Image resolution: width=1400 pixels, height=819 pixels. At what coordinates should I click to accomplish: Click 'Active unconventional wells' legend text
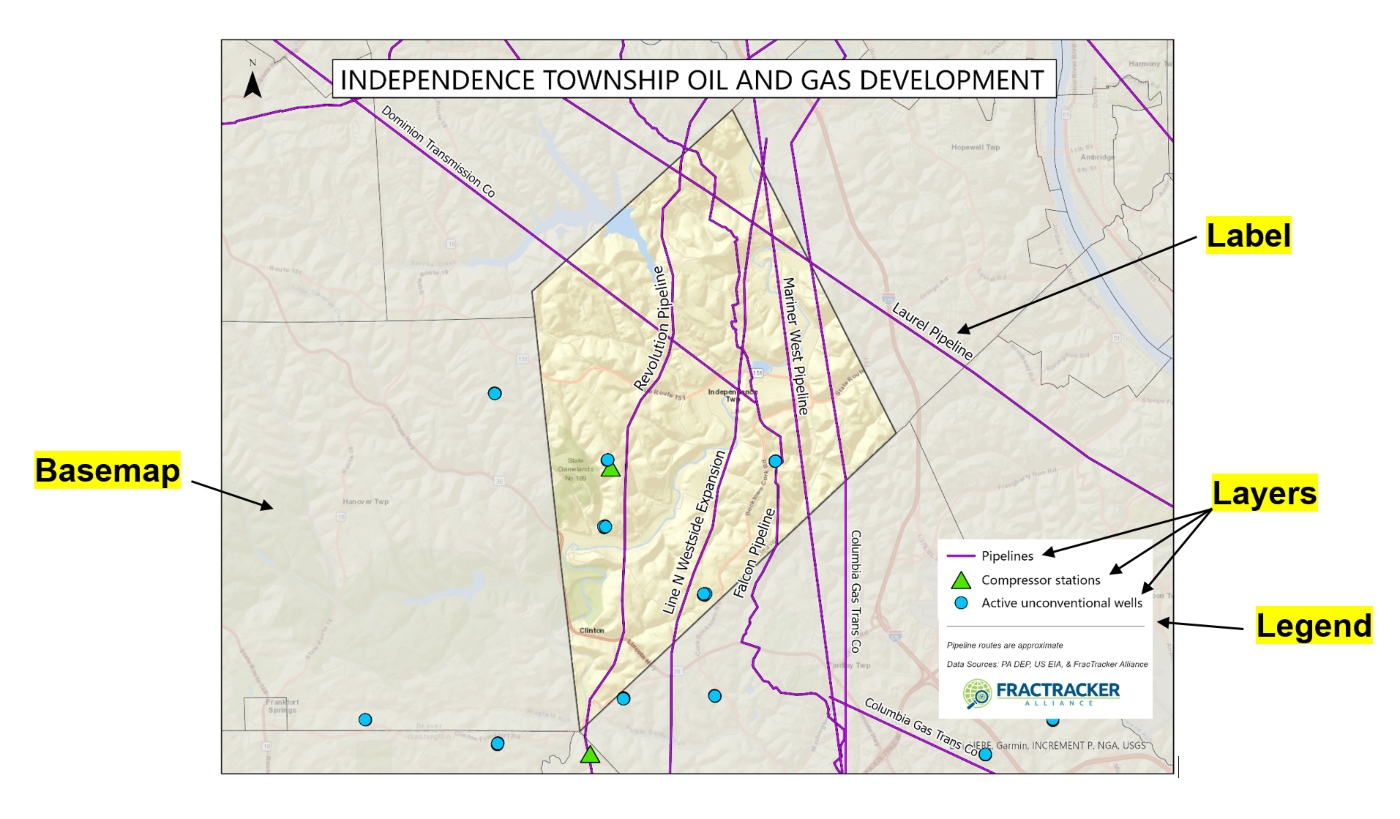tap(1061, 603)
